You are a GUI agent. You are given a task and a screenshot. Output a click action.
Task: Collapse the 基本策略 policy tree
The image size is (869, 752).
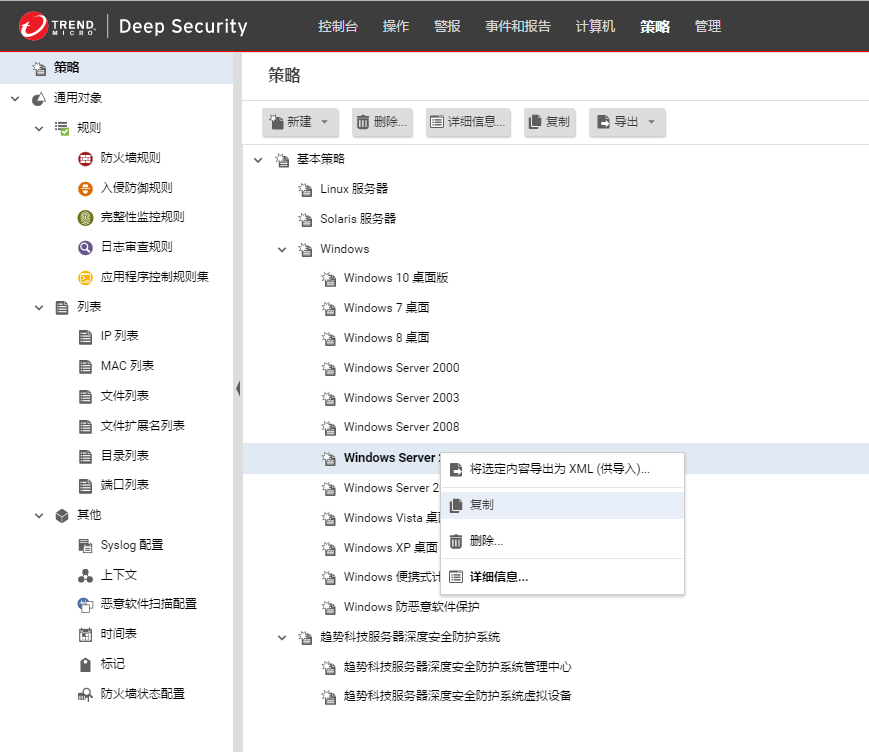pos(258,160)
